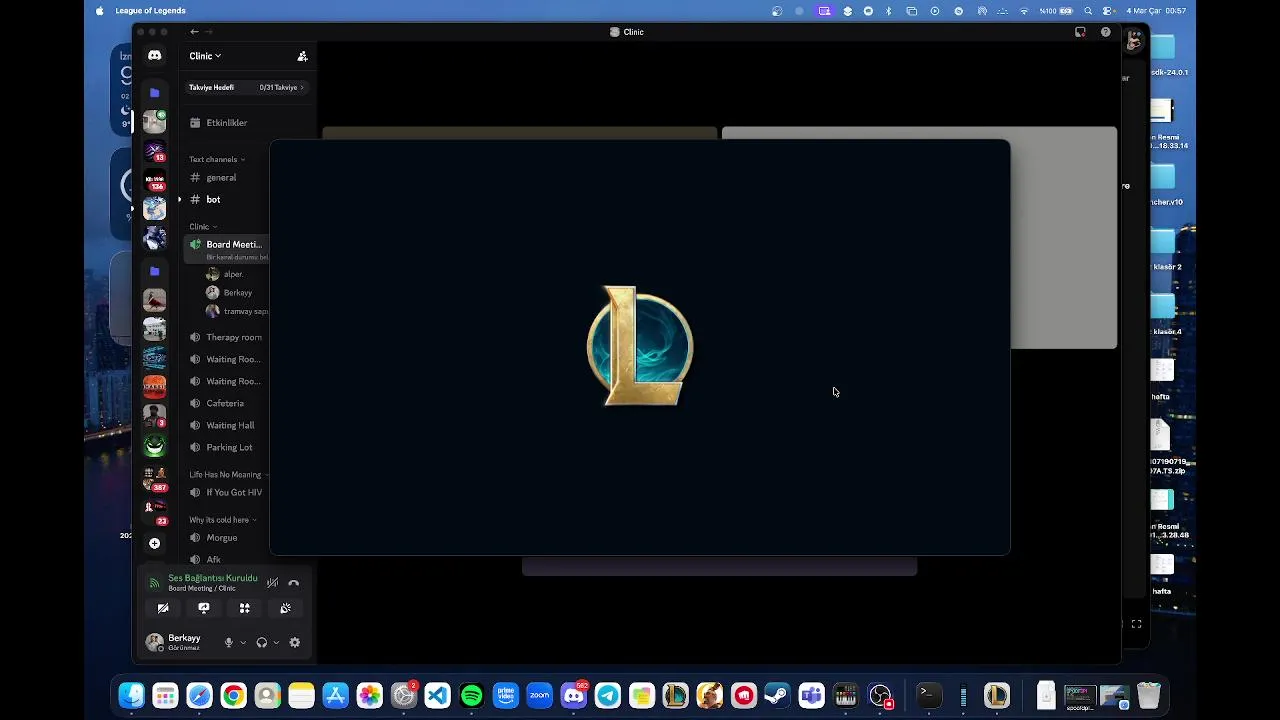Image resolution: width=1280 pixels, height=720 pixels.
Task: Open Discord help question mark icon
Action: [x=1105, y=32]
